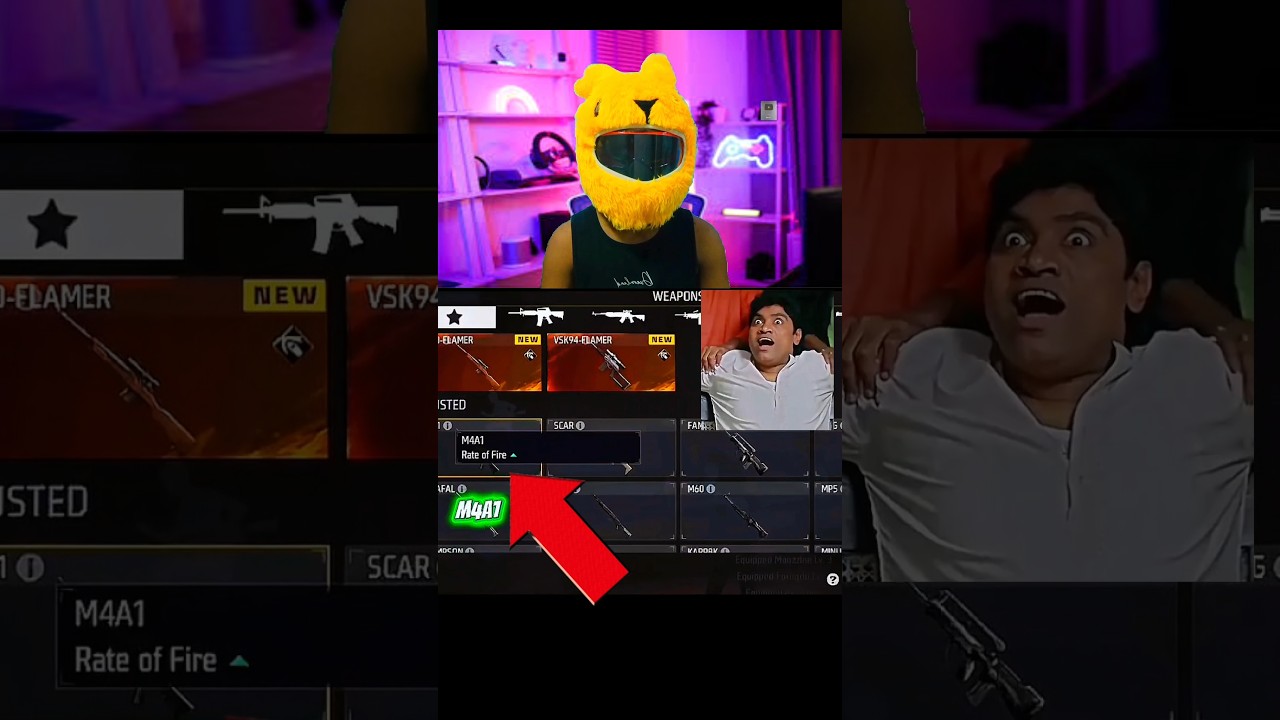Show SCAR info via its info icon
Image resolution: width=1280 pixels, height=720 pixels.
pyautogui.click(x=580, y=426)
